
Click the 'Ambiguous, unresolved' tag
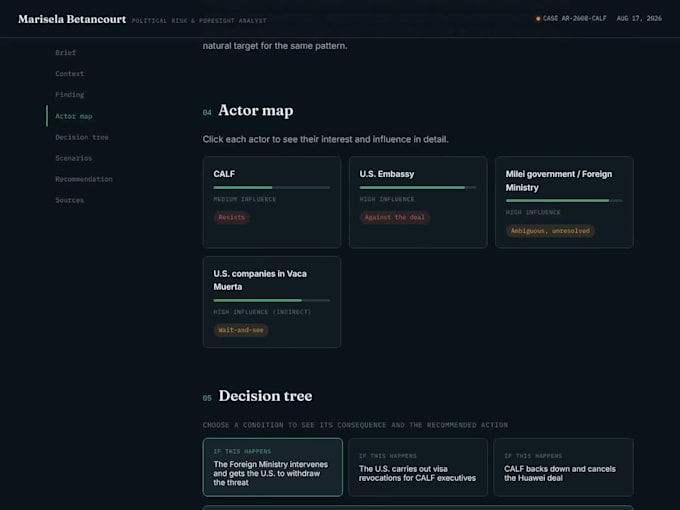[x=550, y=231]
